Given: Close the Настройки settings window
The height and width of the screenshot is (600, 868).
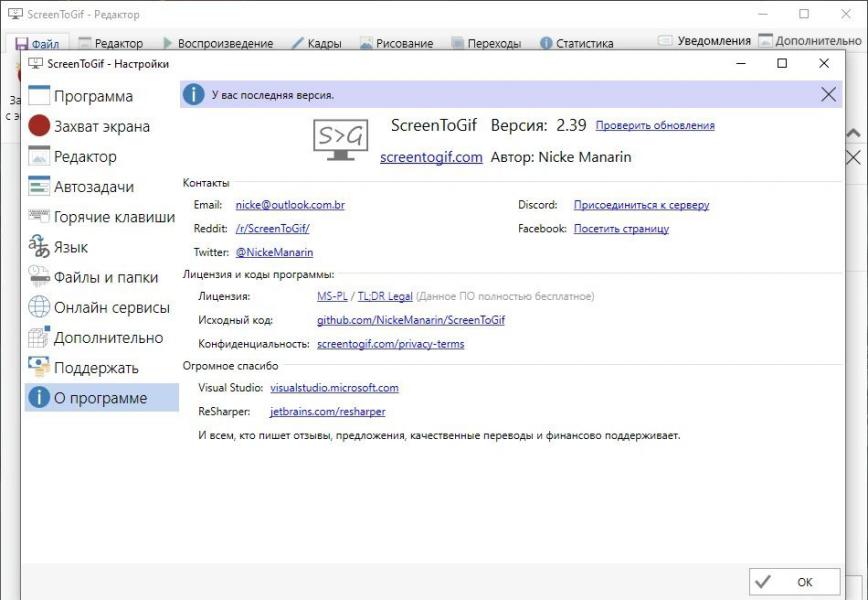Looking at the screenshot, I should [824, 64].
